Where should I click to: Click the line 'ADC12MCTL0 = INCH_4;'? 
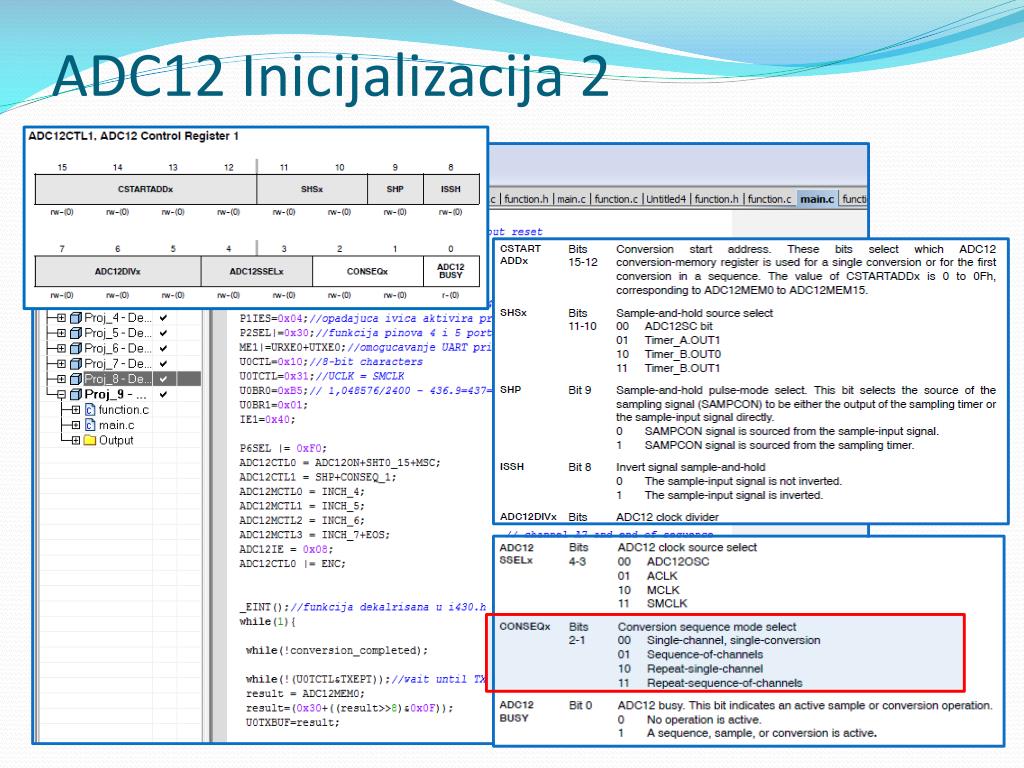[302, 492]
